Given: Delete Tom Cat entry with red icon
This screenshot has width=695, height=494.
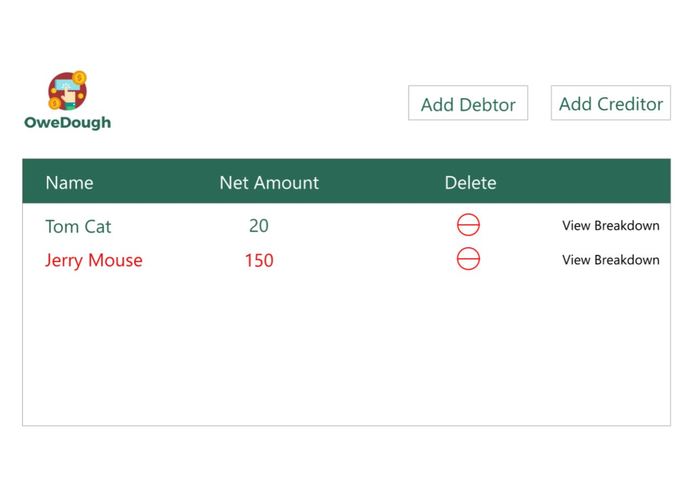Looking at the screenshot, I should (468, 225).
